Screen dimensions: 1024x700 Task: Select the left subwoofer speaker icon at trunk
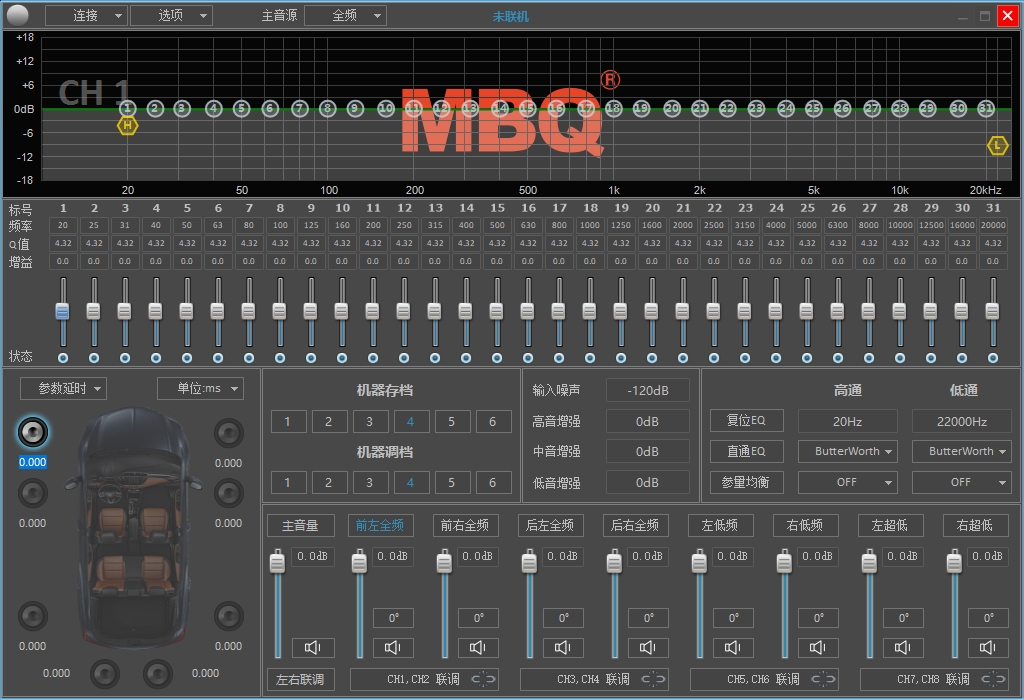104,674
